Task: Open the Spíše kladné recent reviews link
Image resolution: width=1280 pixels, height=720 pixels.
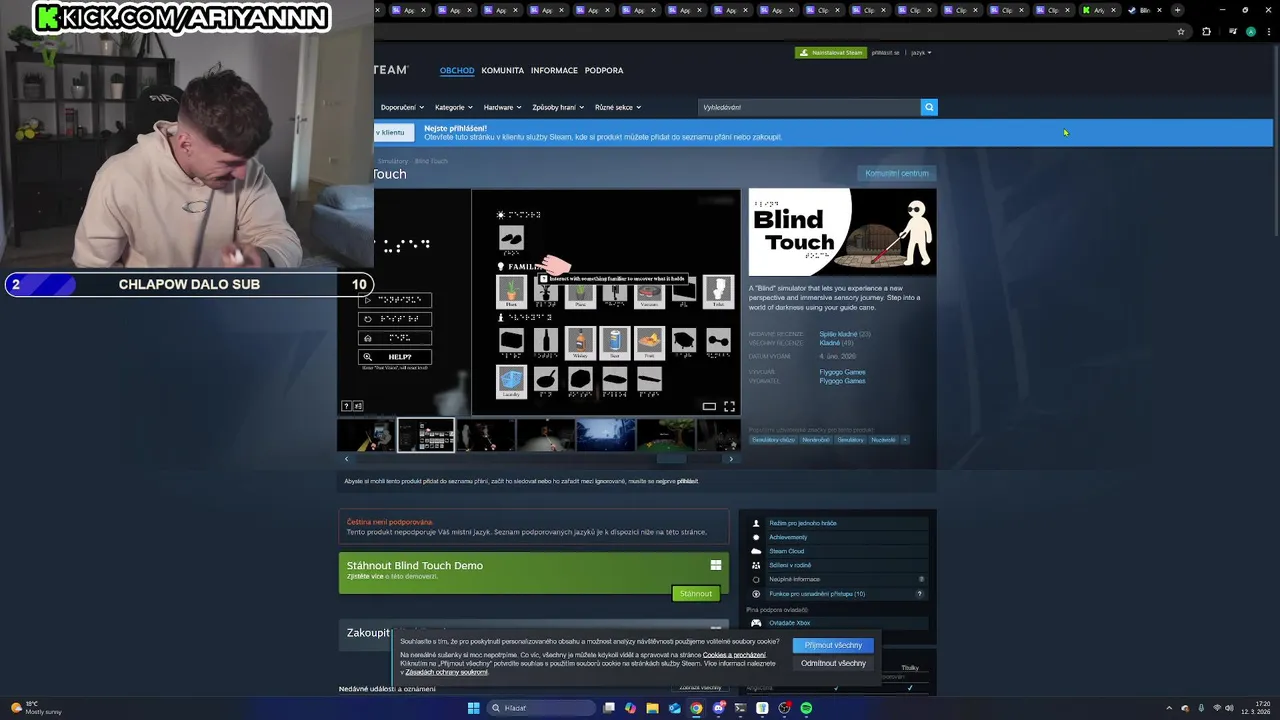Action: coord(838,334)
